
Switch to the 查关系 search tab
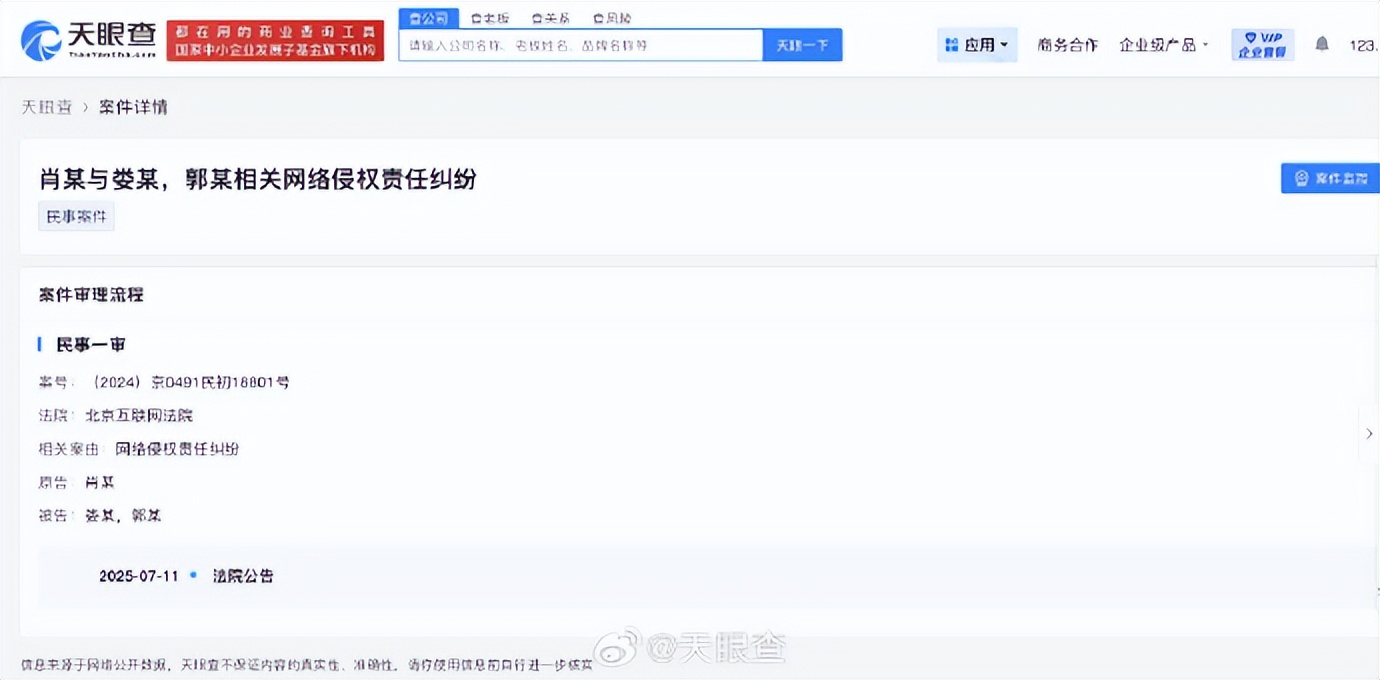coord(551,18)
